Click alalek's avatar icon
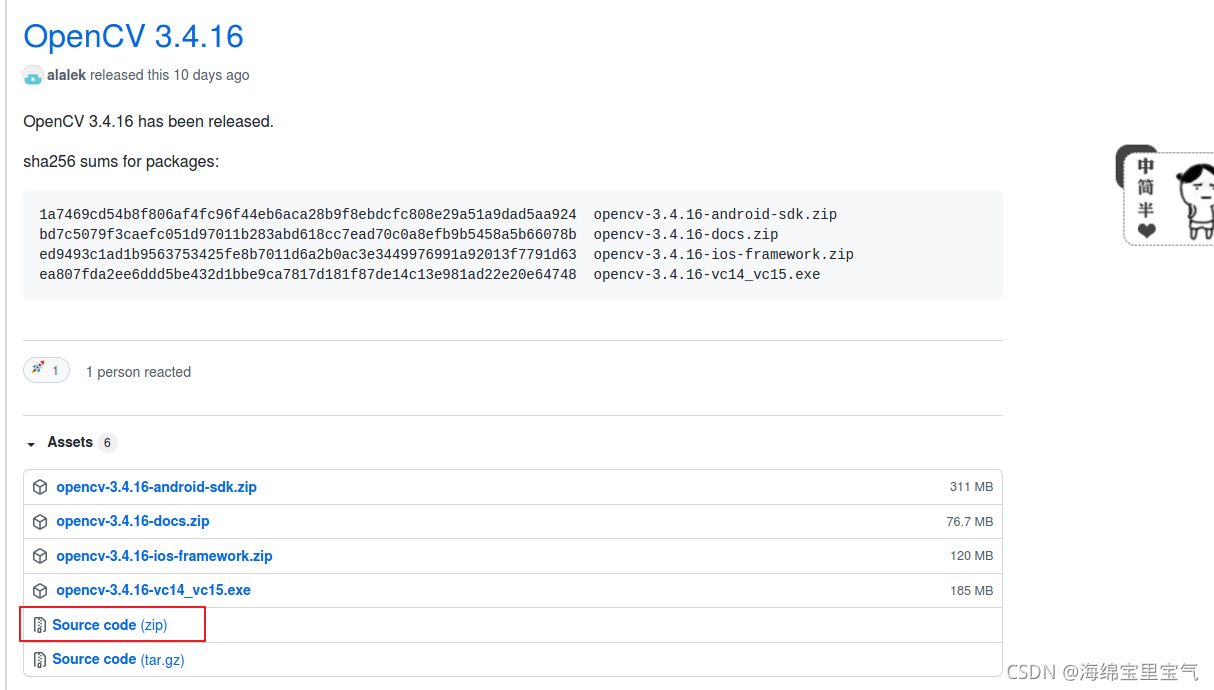 pos(33,75)
